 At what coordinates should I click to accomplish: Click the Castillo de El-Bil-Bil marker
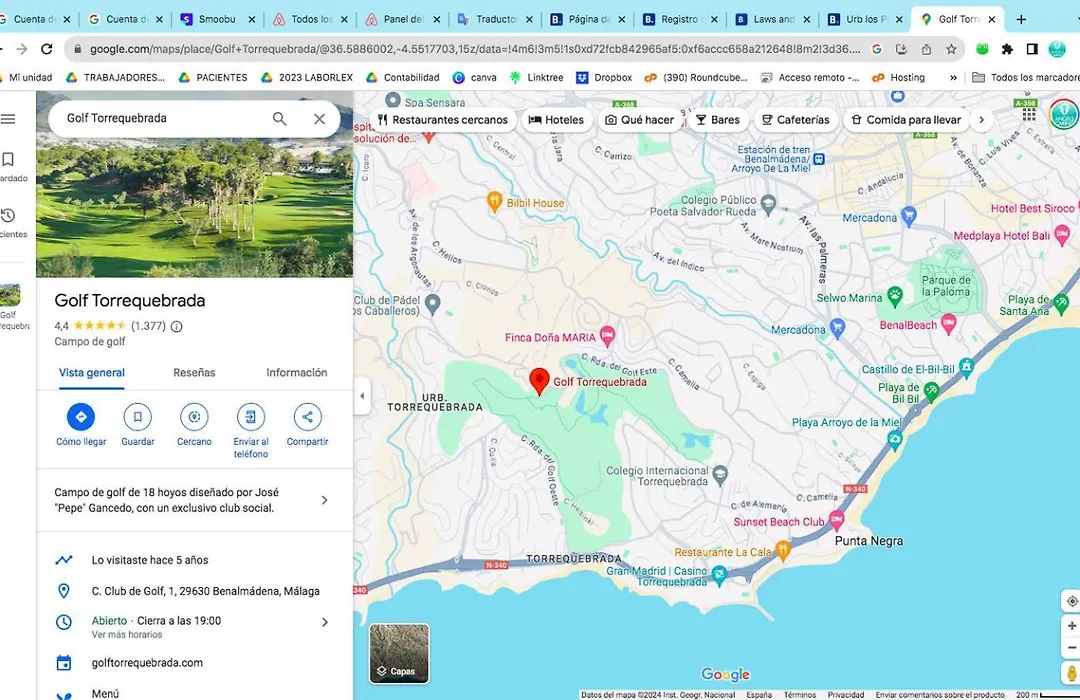point(966,367)
